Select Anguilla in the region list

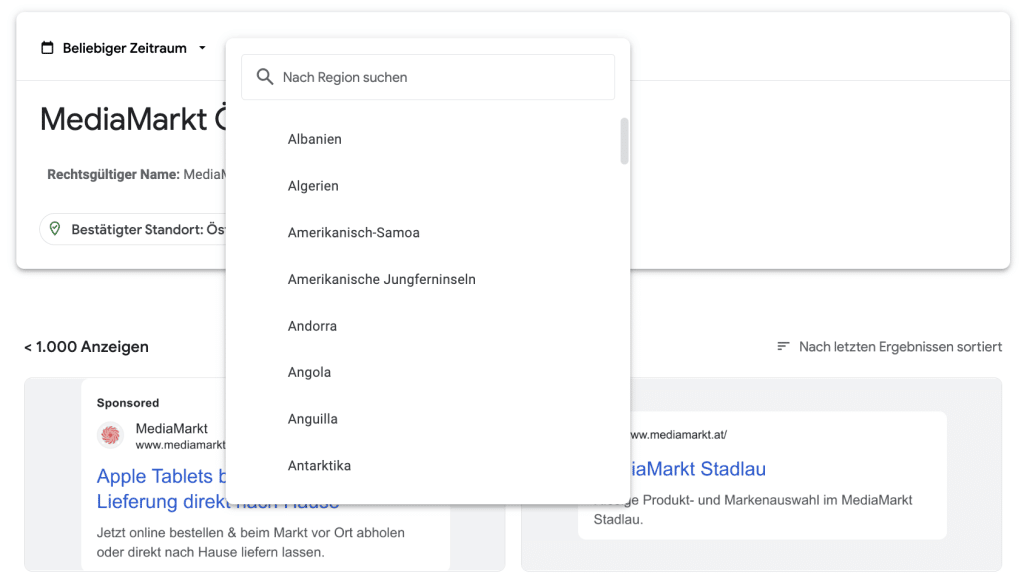[312, 419]
